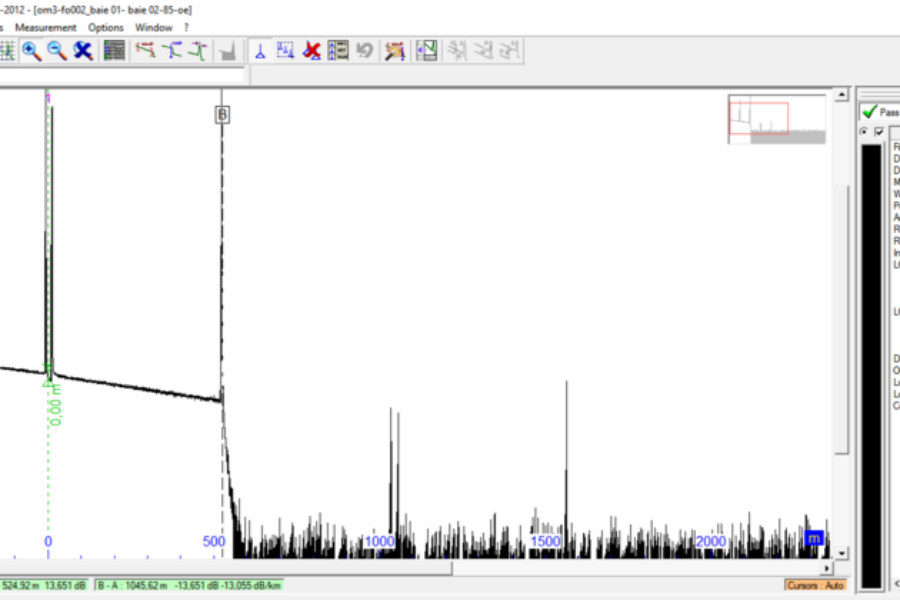Image resolution: width=900 pixels, height=600 pixels.
Task: Click the trace overview thumbnail
Action: tap(777, 119)
